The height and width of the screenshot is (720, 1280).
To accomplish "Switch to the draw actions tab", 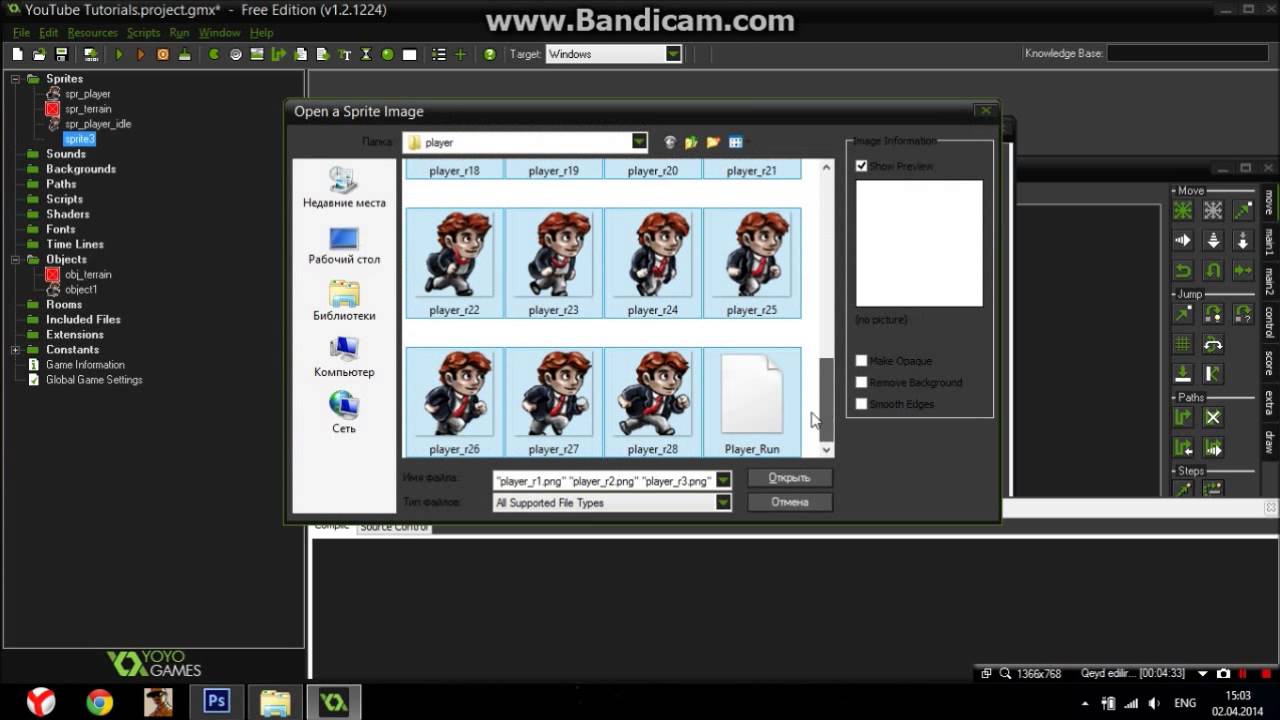I will pos(1269,441).
